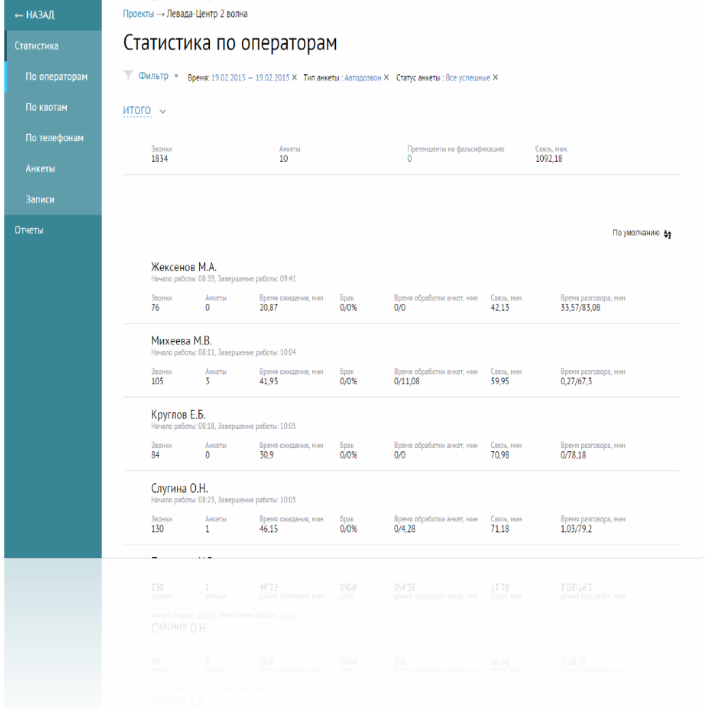The image size is (706, 709).
Task: Click the total calls value 1834
Action: tap(159, 159)
